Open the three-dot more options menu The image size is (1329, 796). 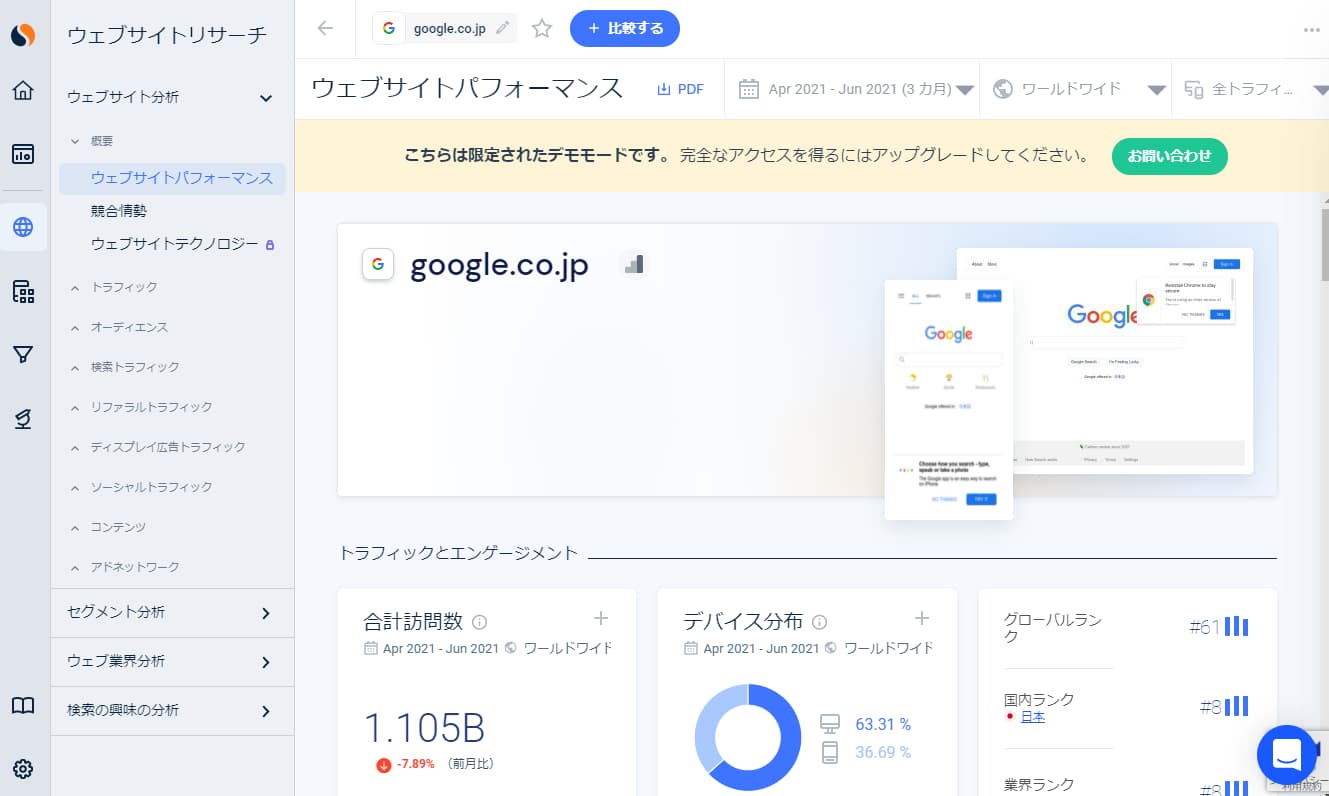[x=1312, y=29]
